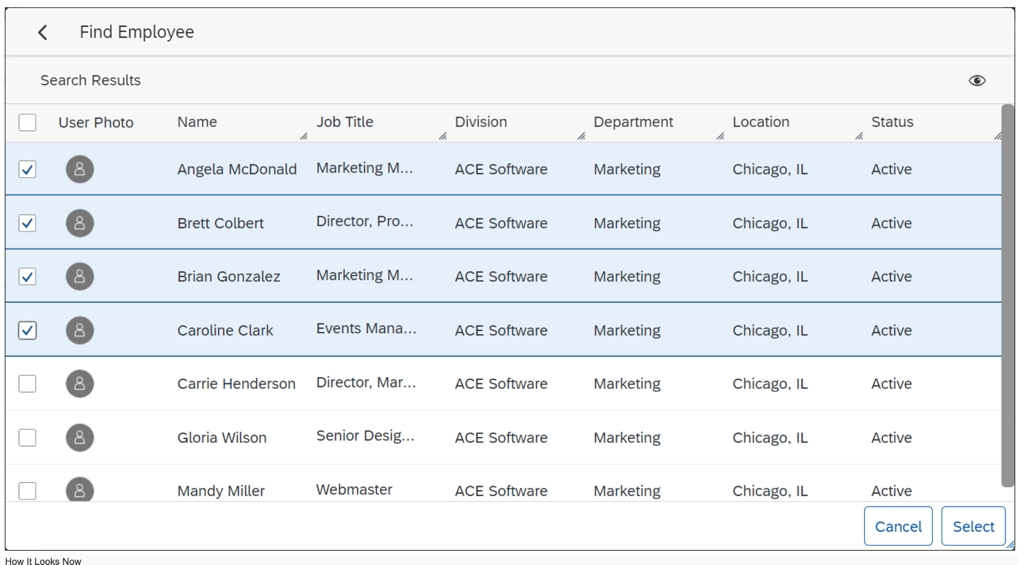Click Gloria Wilson's user photo avatar
Screen dimensions: 1018x565
[80, 437]
